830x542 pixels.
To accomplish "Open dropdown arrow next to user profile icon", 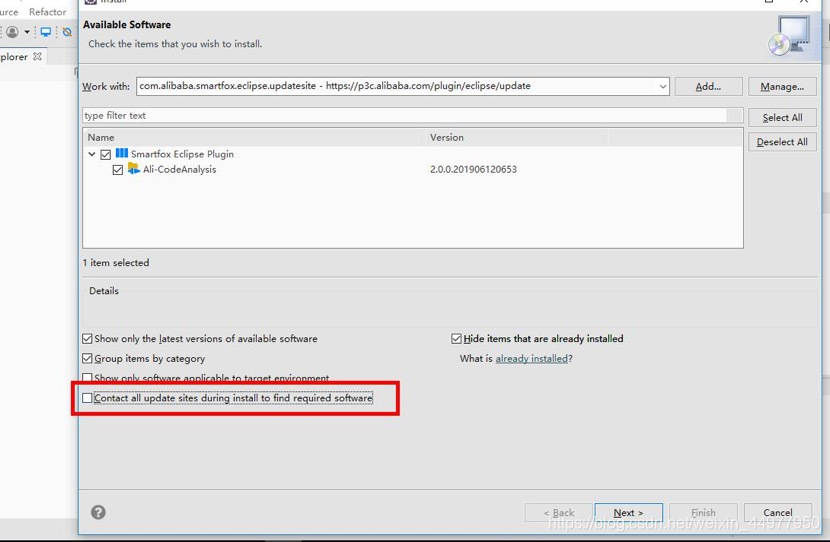I will [x=26, y=32].
